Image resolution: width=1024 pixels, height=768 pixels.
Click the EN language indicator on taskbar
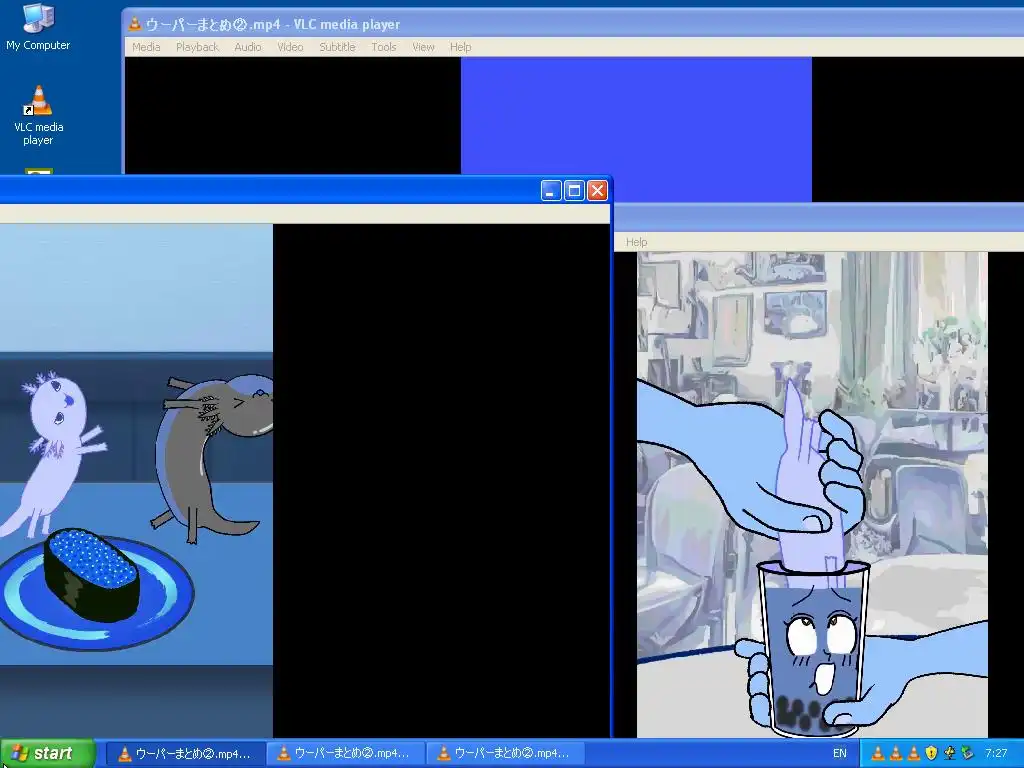coord(839,754)
